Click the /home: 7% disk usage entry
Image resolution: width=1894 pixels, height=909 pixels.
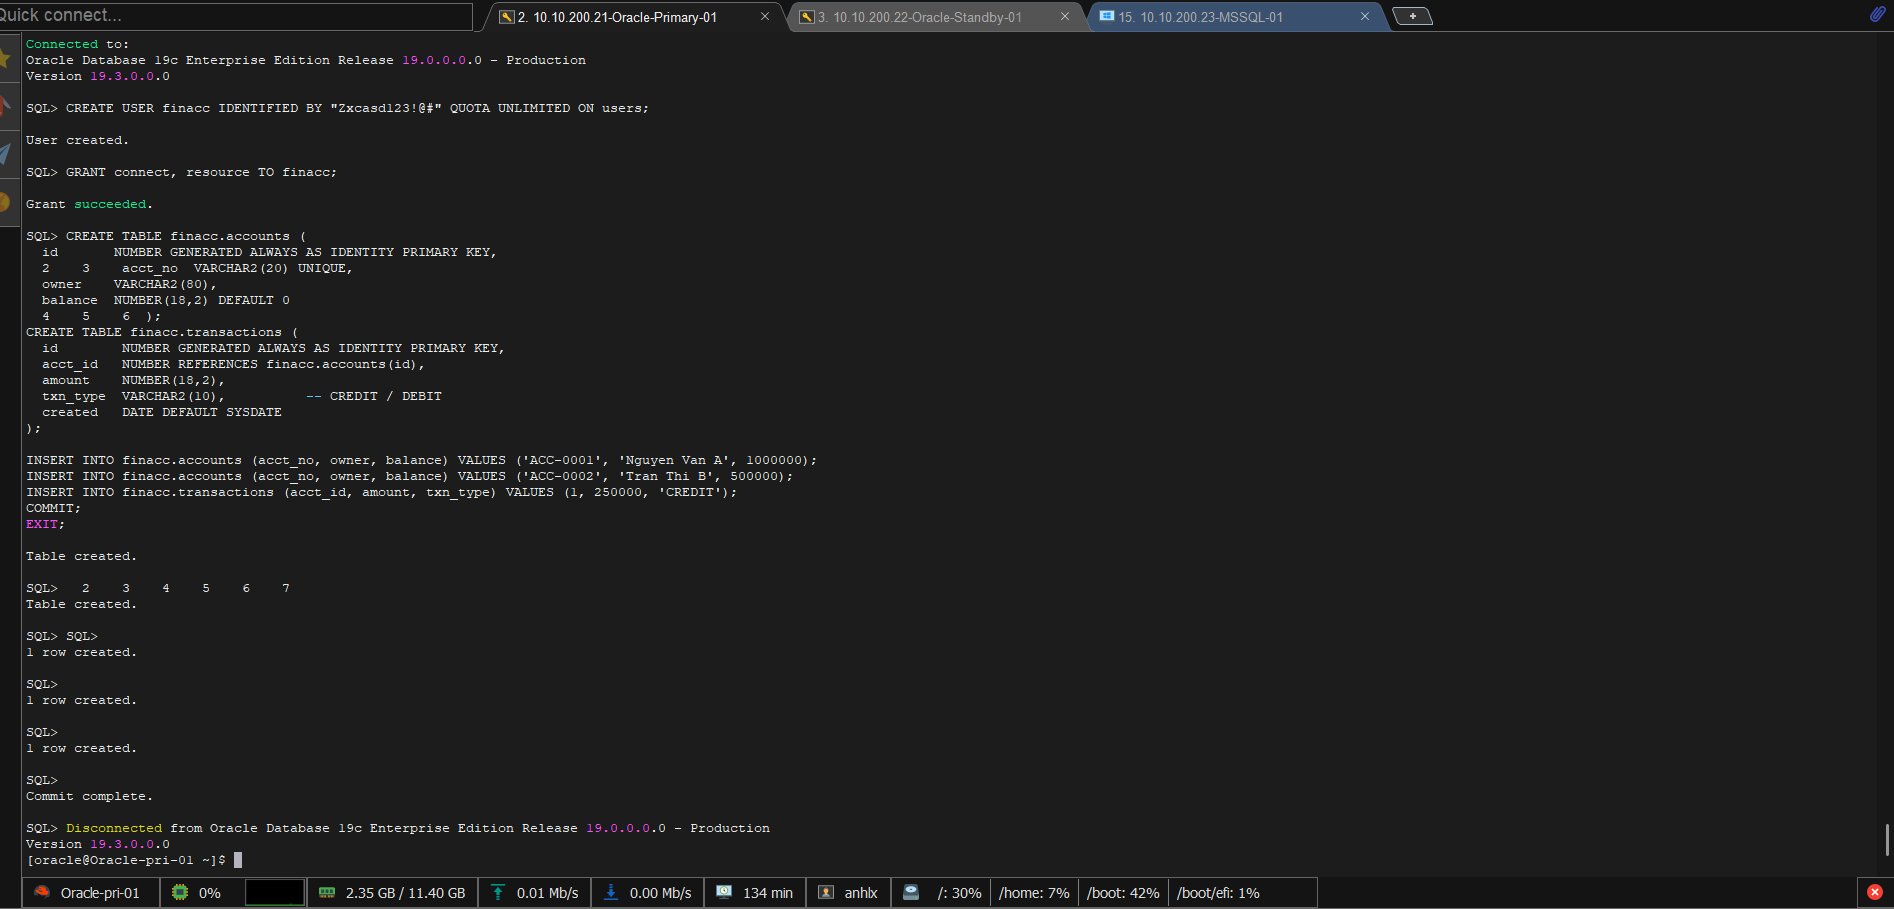[x=1034, y=893]
